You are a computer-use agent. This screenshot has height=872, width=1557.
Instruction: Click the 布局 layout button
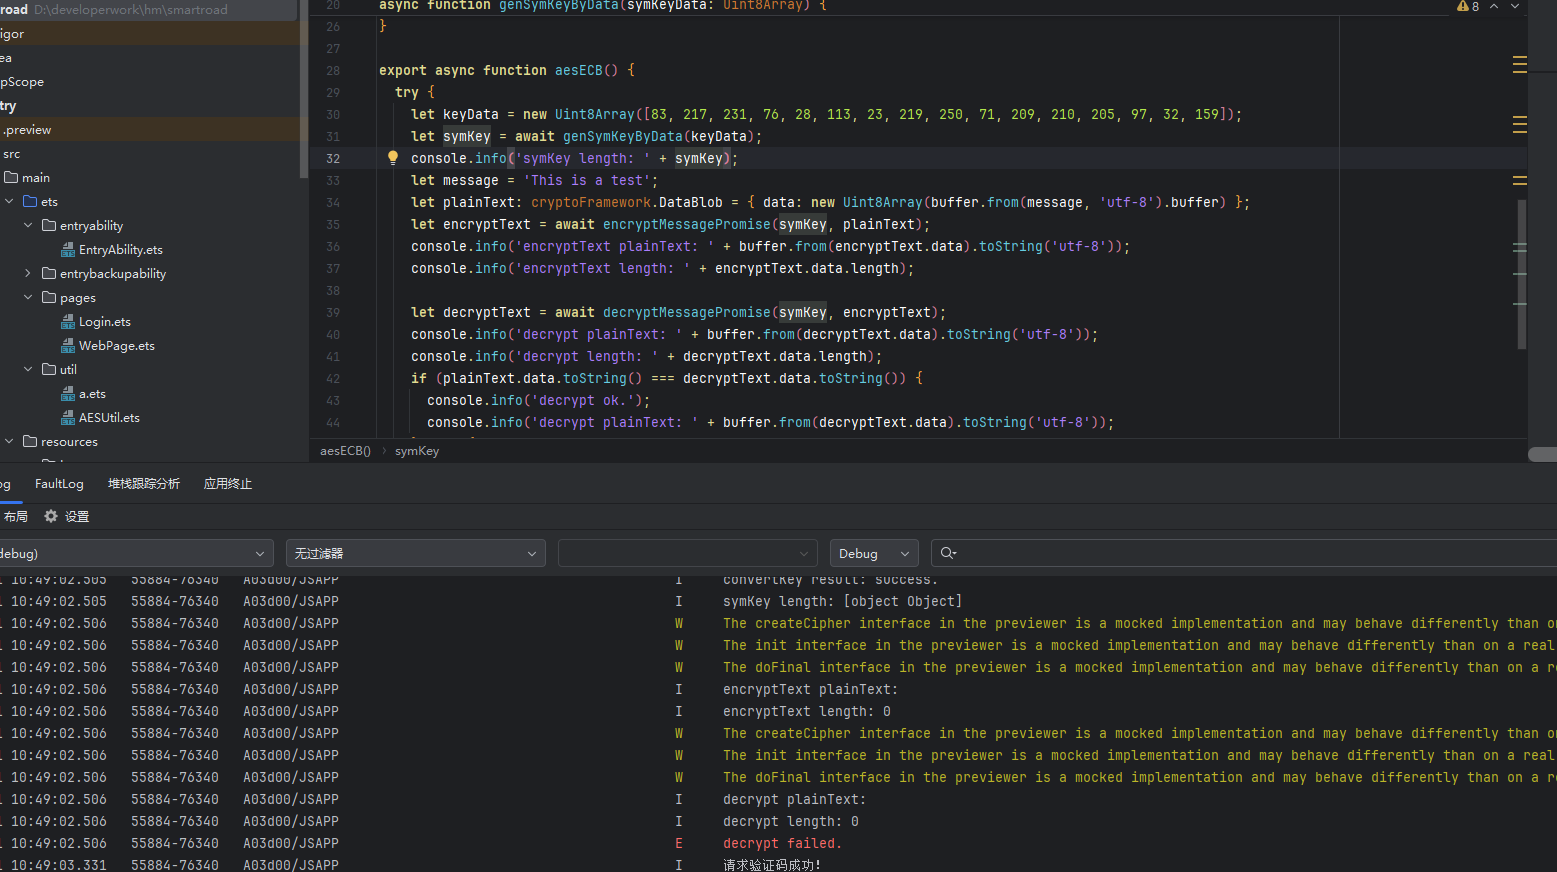[x=15, y=516]
